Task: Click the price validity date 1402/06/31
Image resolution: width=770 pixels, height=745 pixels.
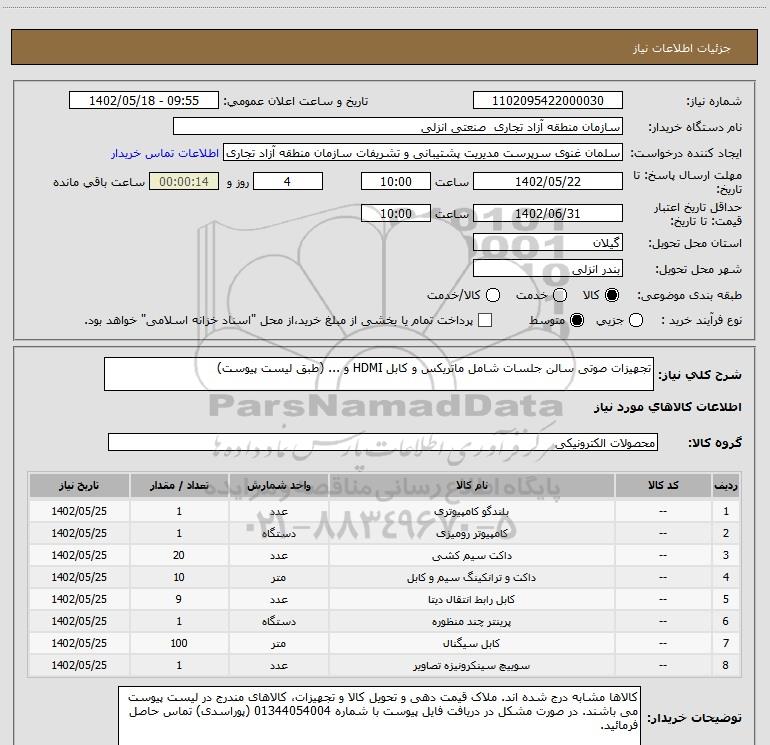Action: (548, 214)
